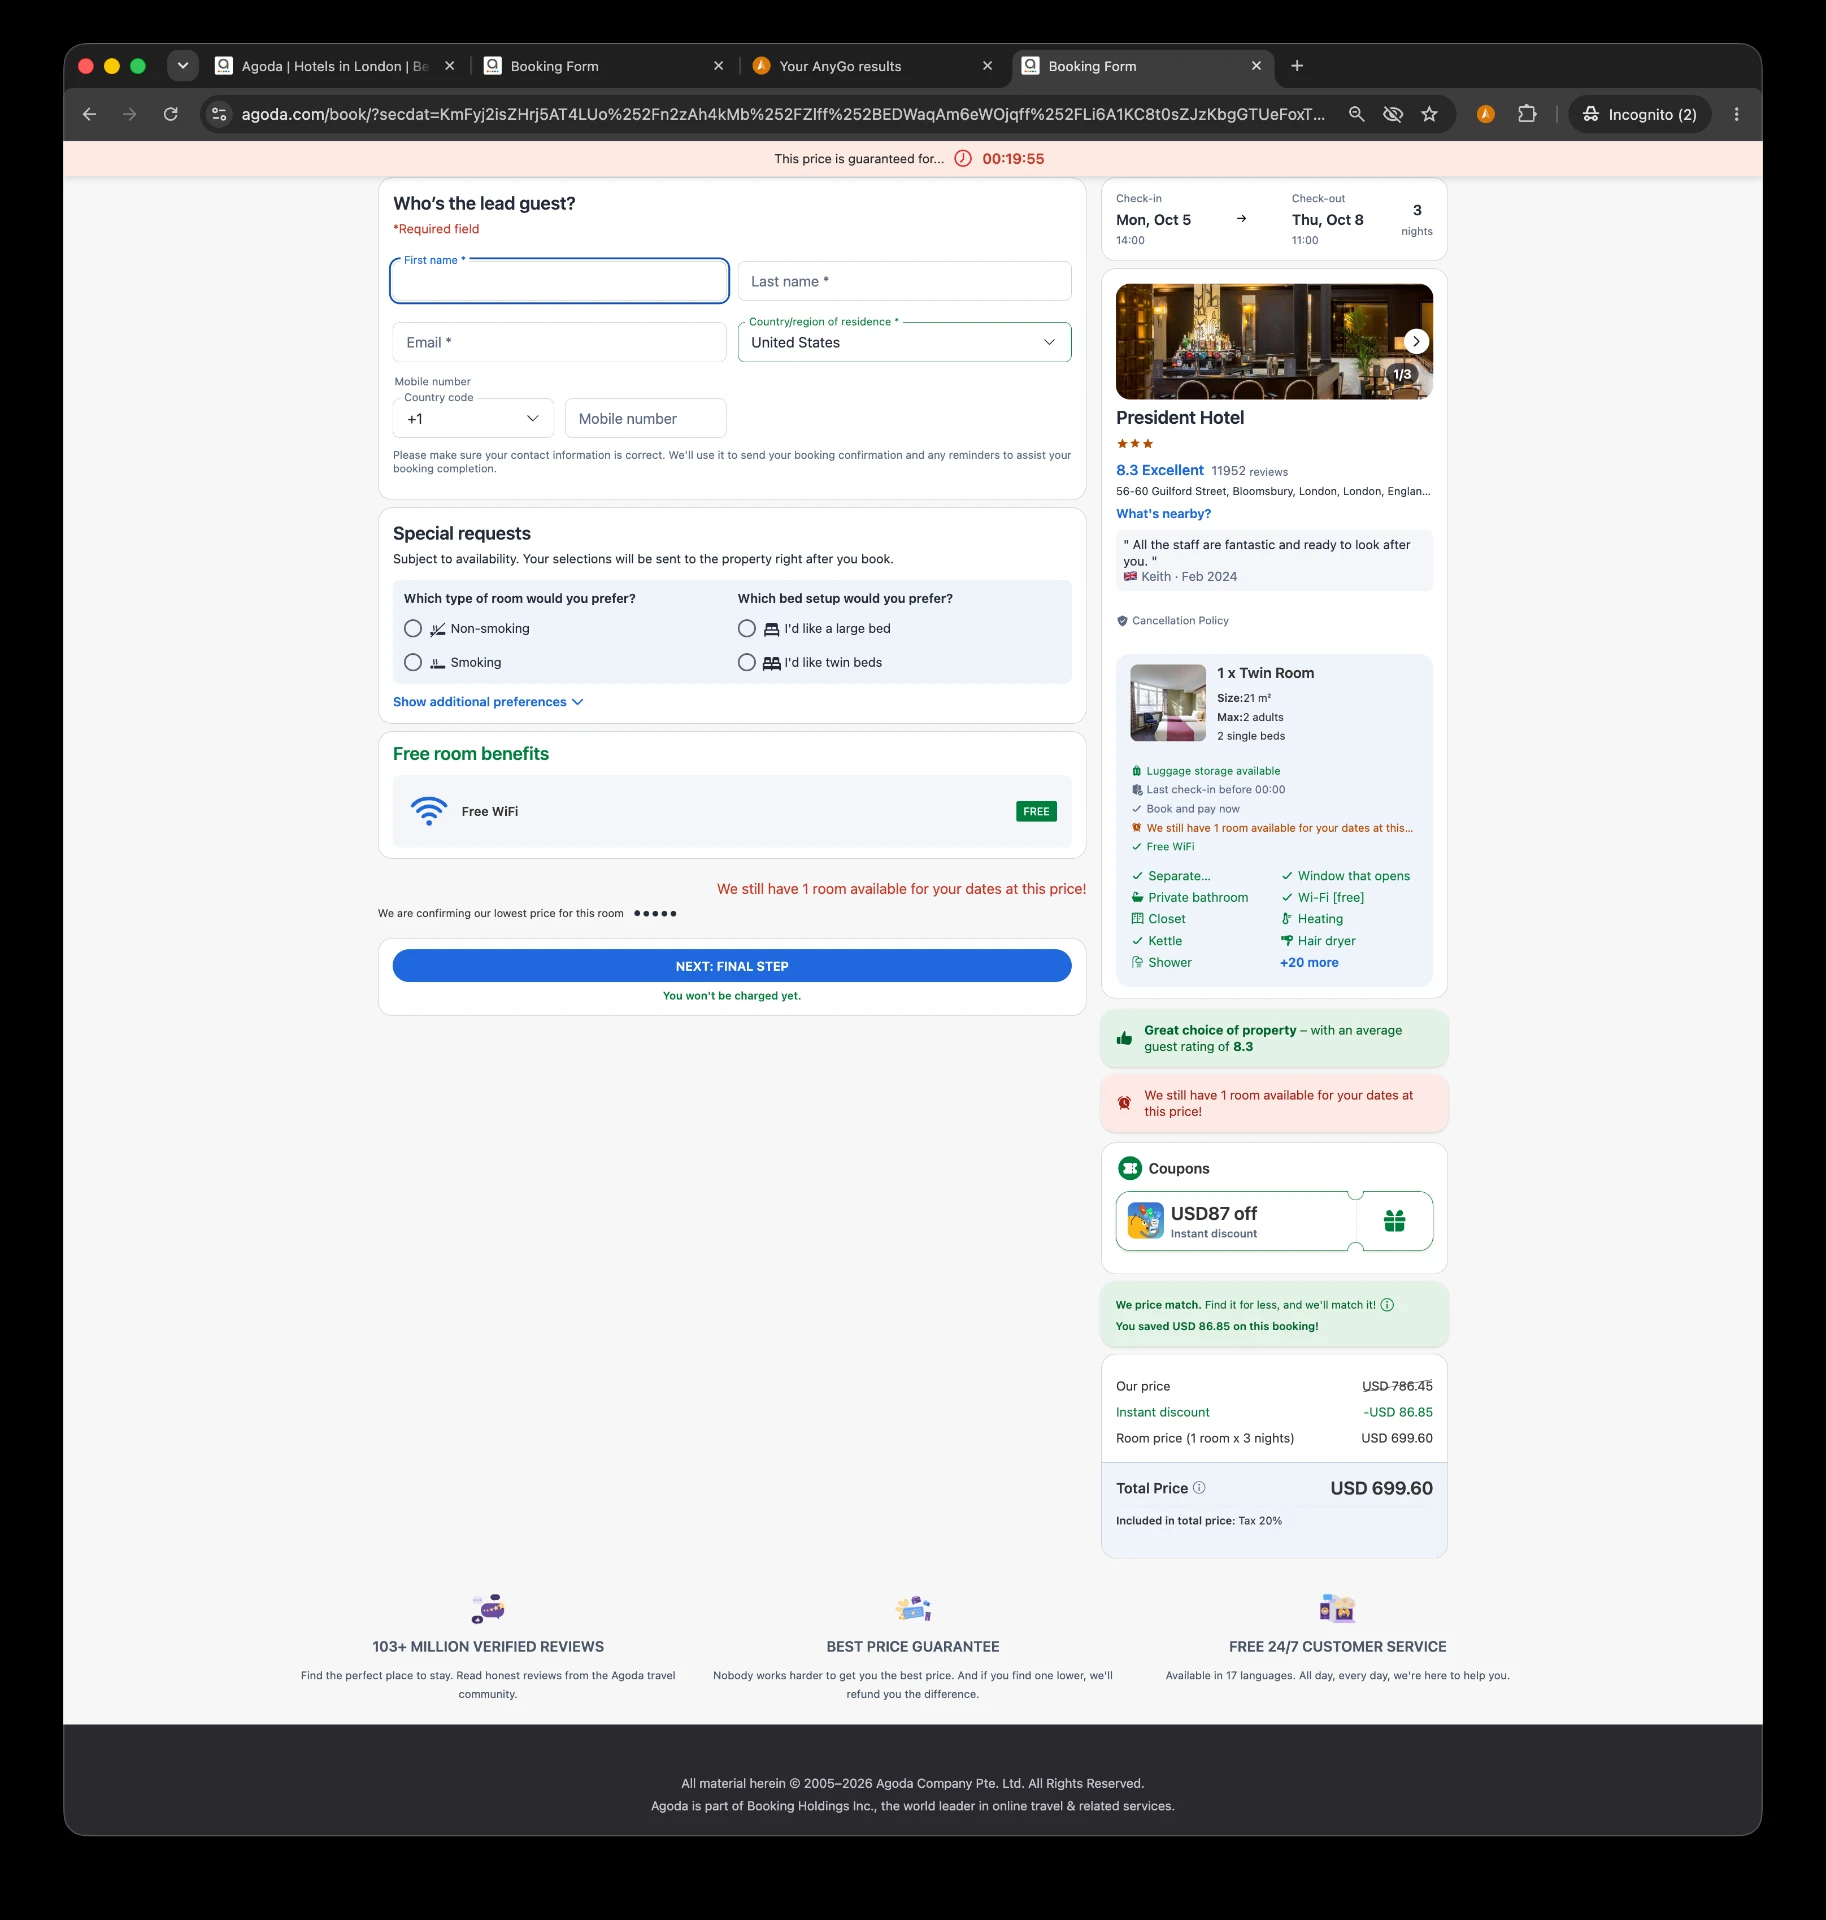The width and height of the screenshot is (1826, 1920).
Task: Click the President Hotel name
Action: [1180, 418]
